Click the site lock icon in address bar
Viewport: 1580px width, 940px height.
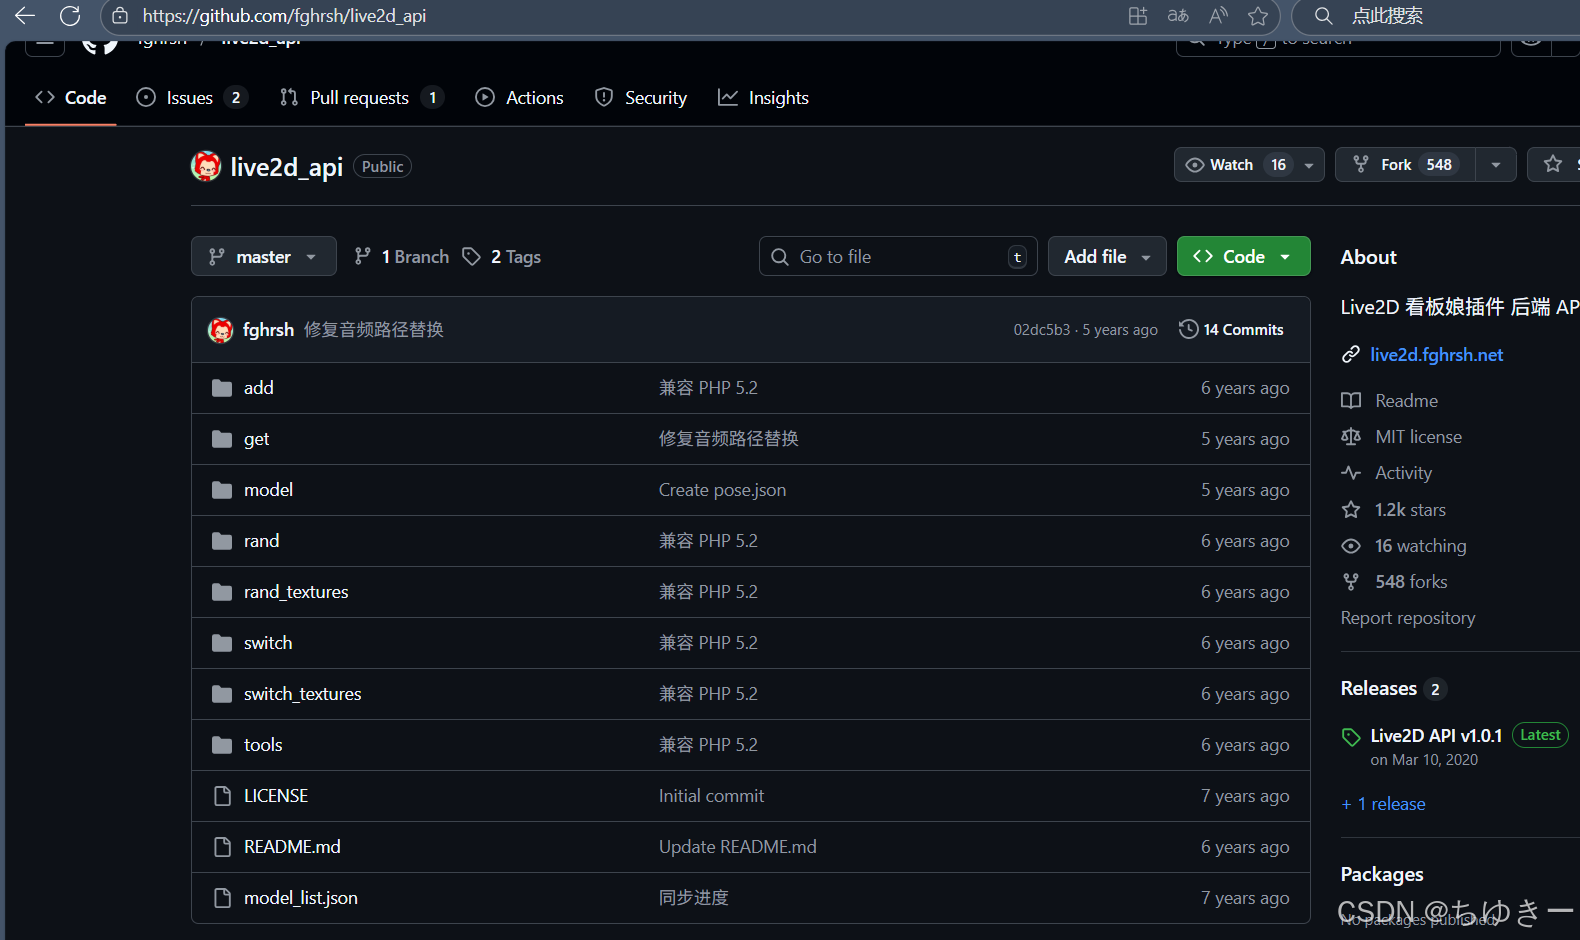click(120, 16)
